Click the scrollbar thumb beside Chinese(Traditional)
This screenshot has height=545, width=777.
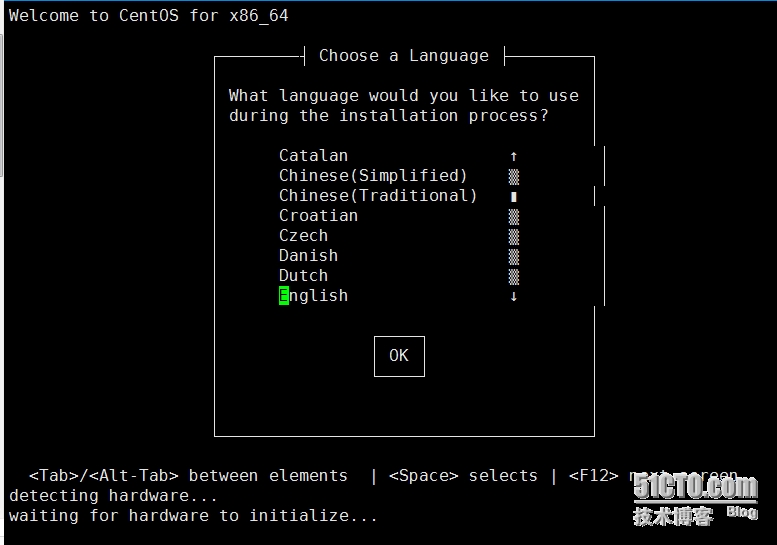click(514, 197)
